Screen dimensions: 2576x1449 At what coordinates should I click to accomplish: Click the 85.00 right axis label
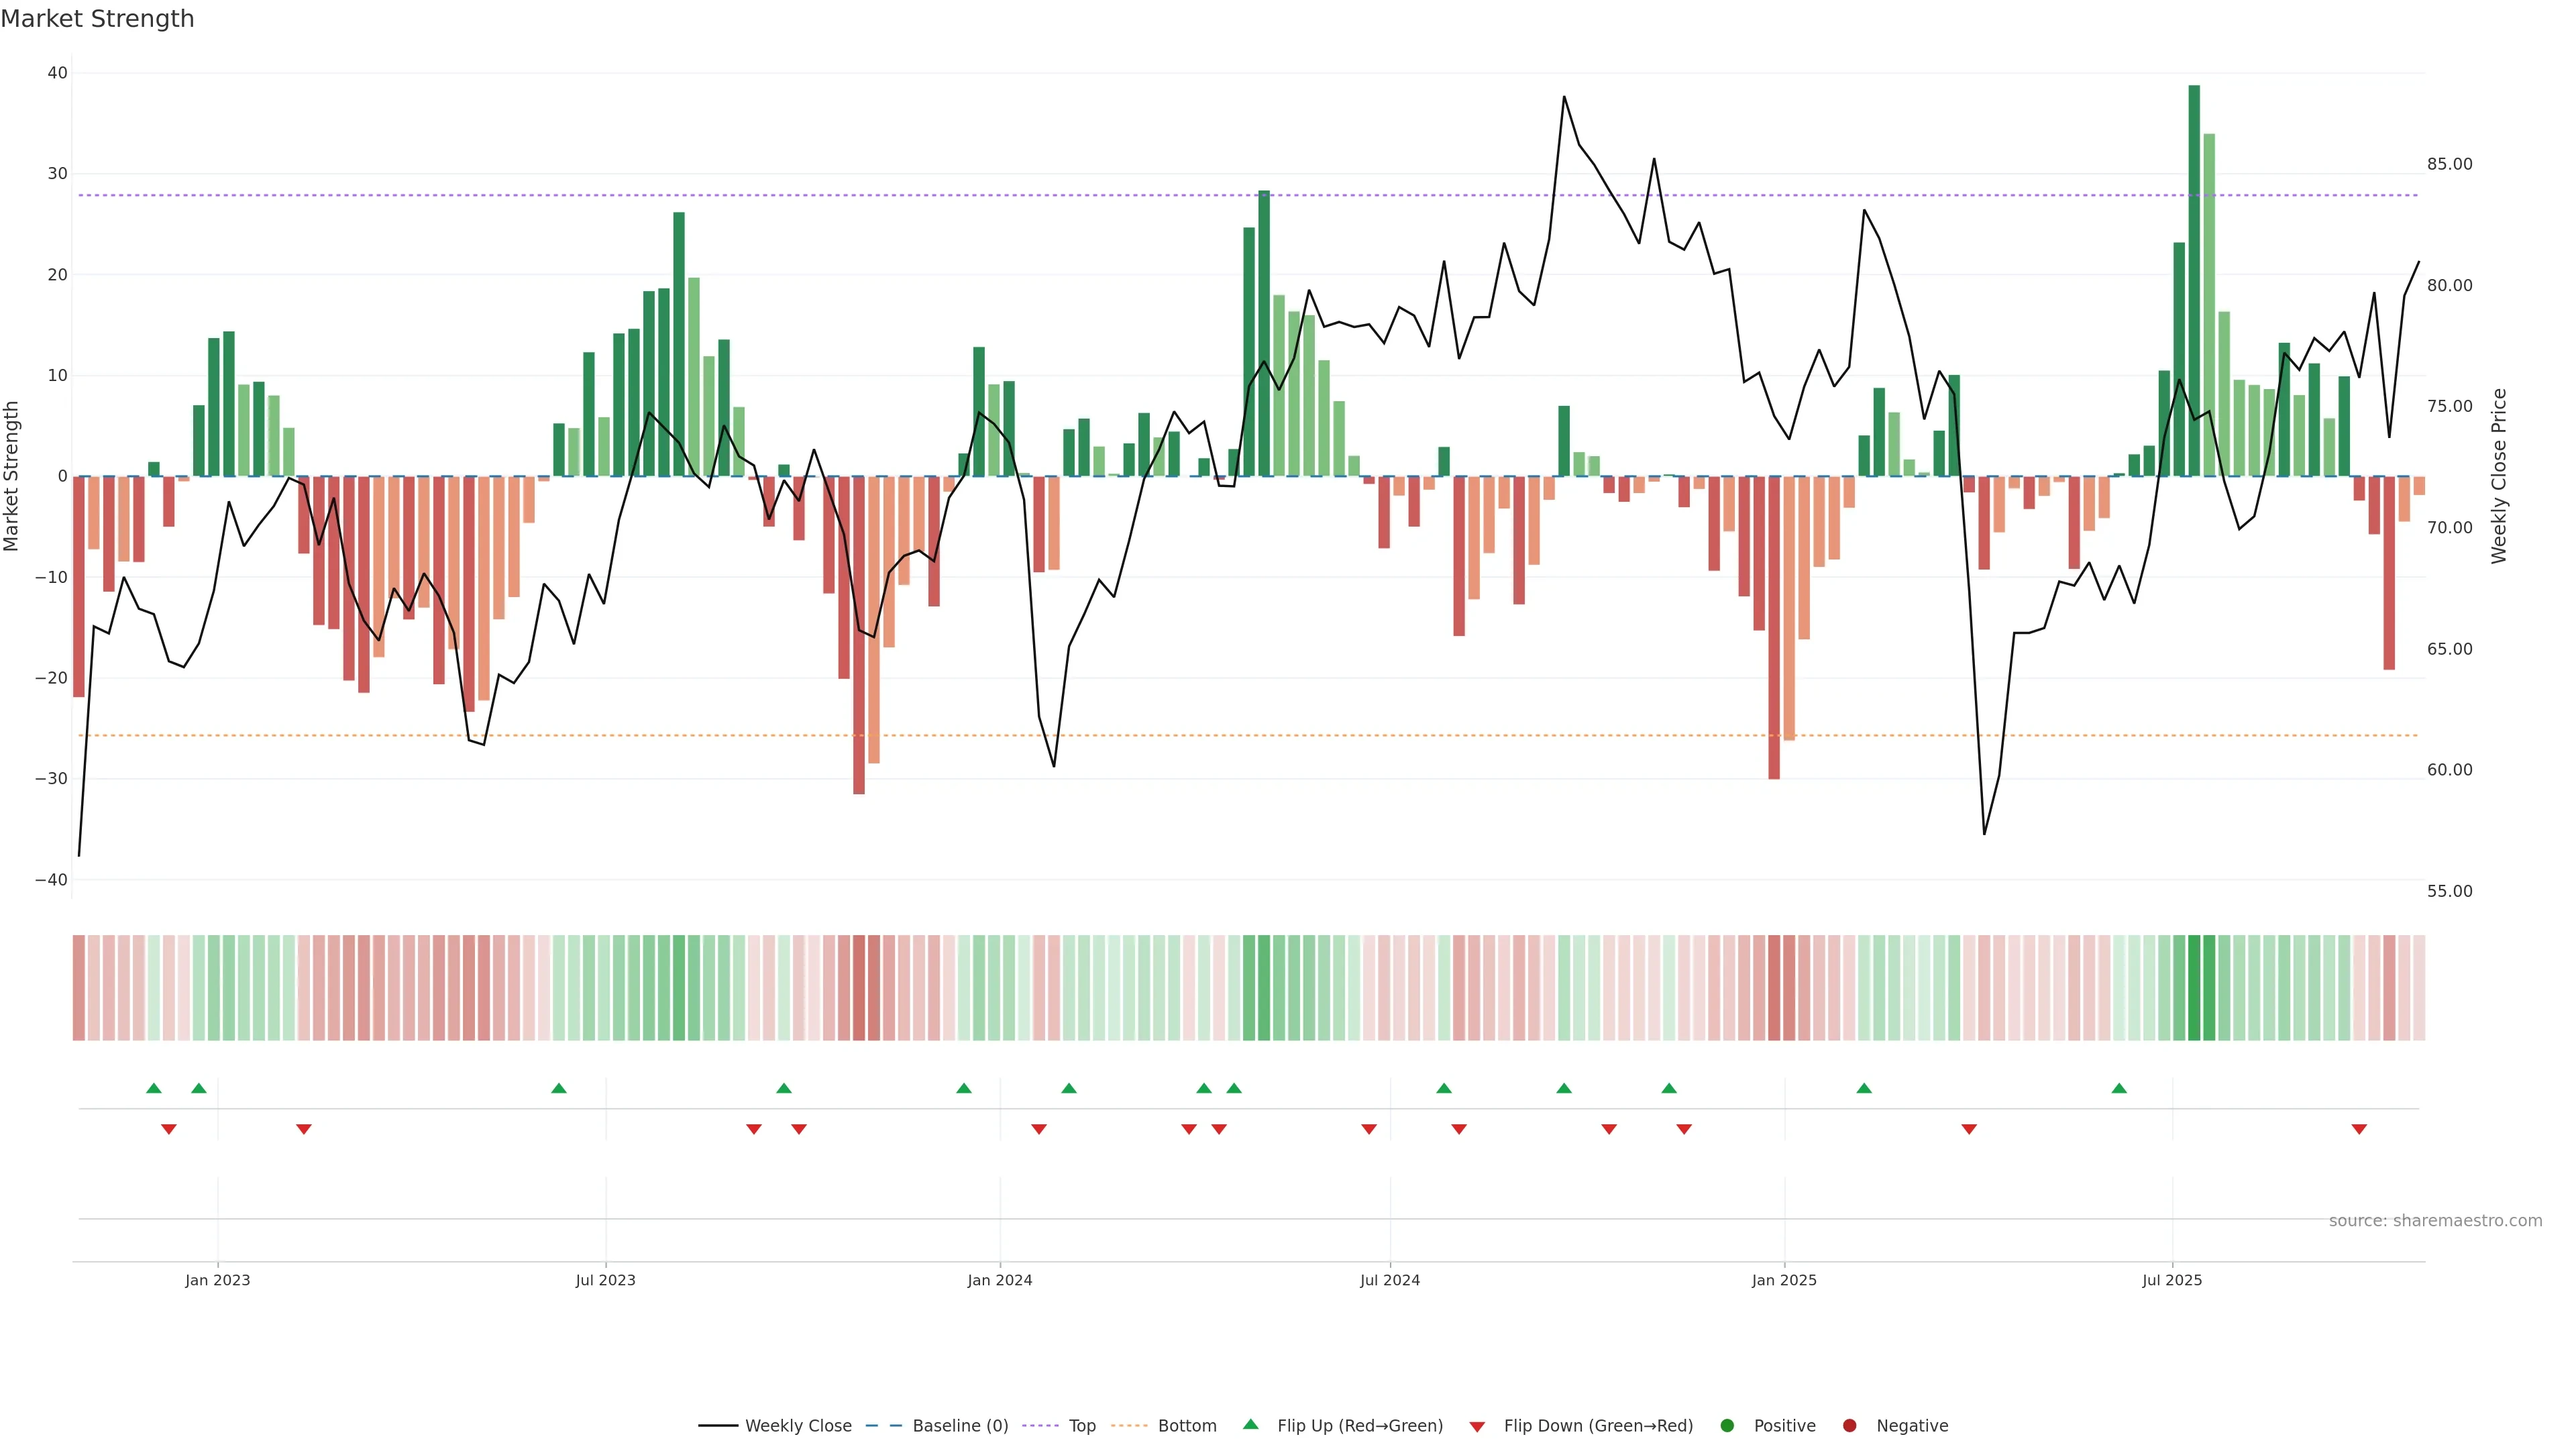pos(2449,164)
